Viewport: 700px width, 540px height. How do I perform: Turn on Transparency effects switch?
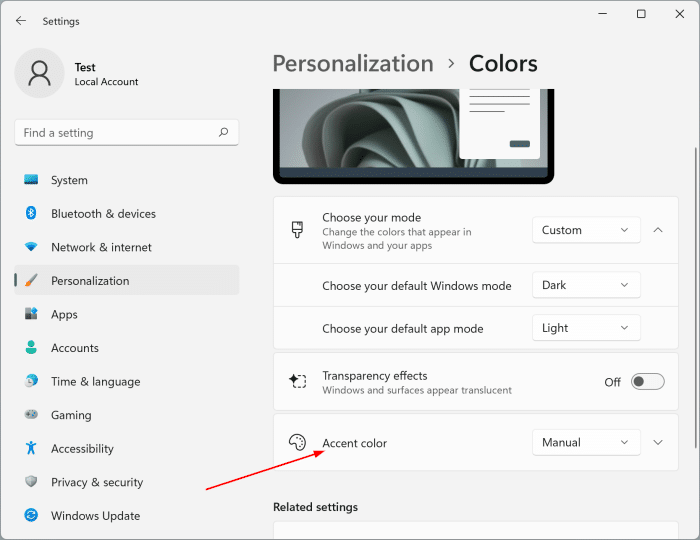pos(647,382)
